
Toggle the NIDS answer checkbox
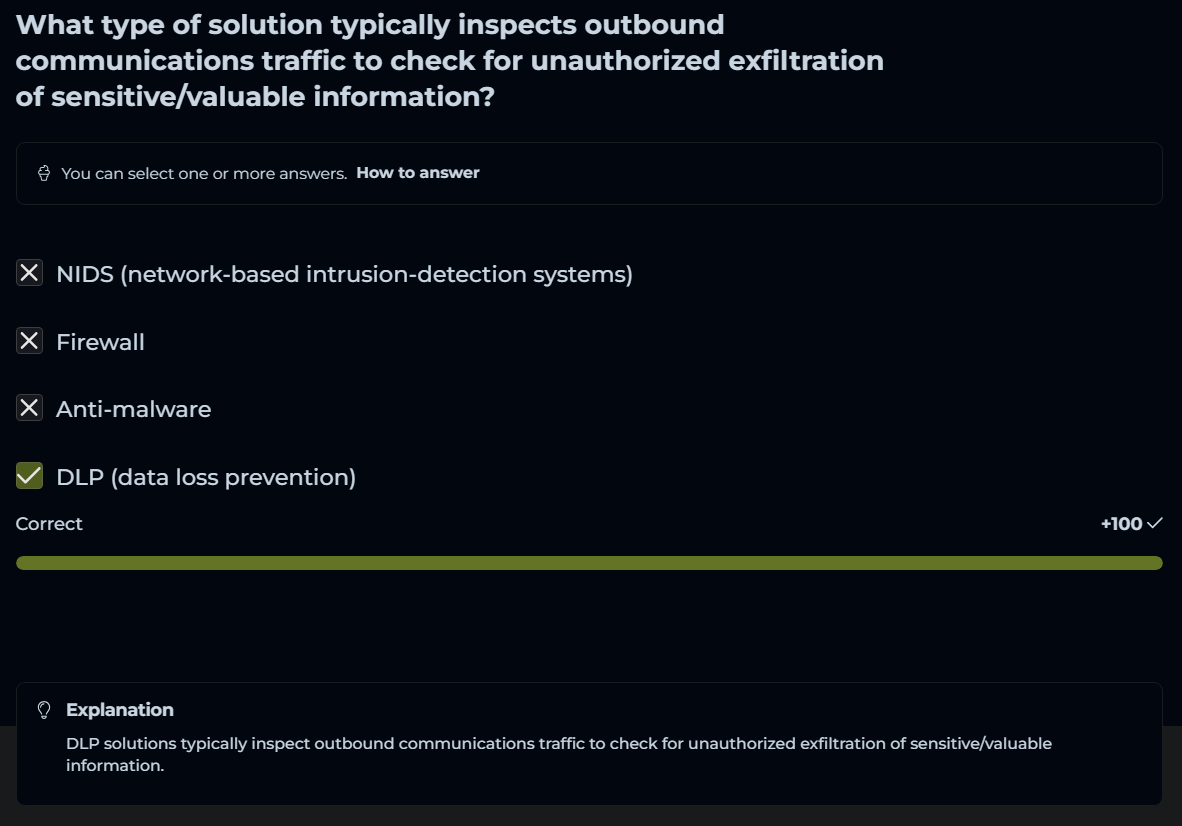click(x=30, y=273)
